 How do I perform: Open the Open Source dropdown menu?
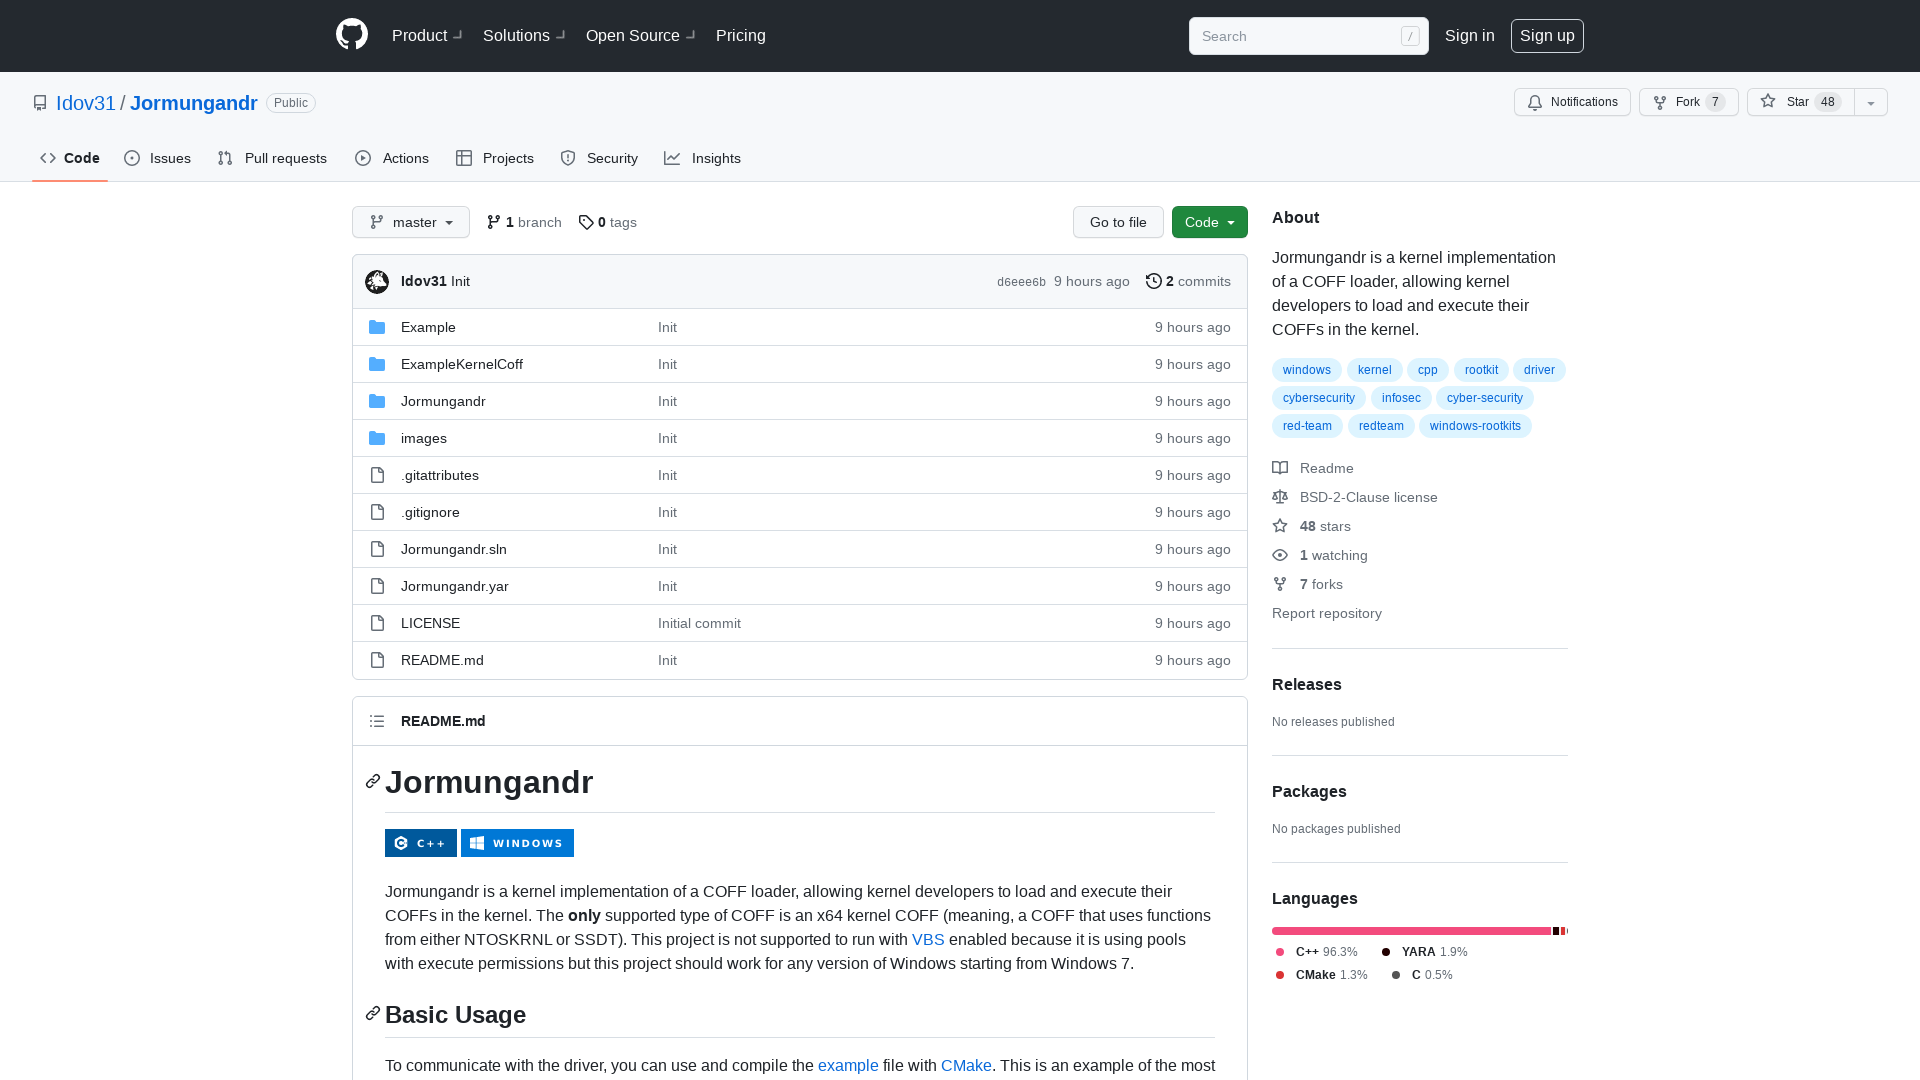641,36
